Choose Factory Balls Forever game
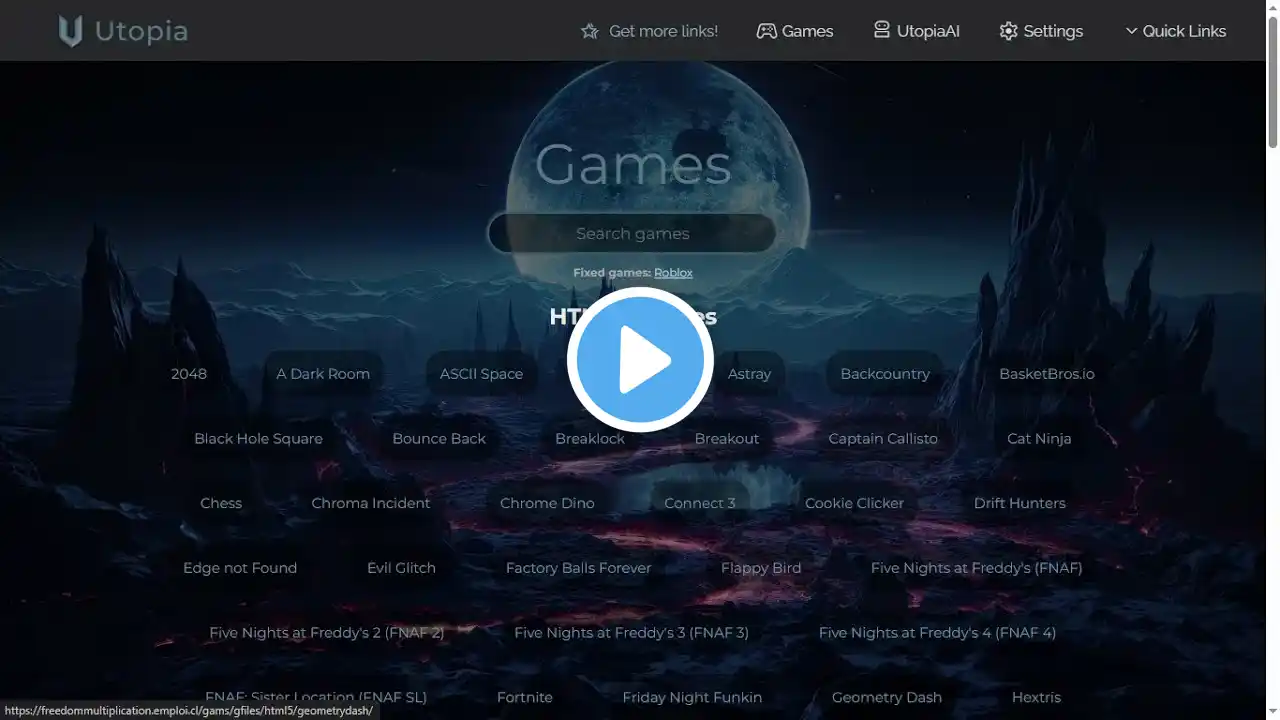The image size is (1280, 720). [578, 568]
